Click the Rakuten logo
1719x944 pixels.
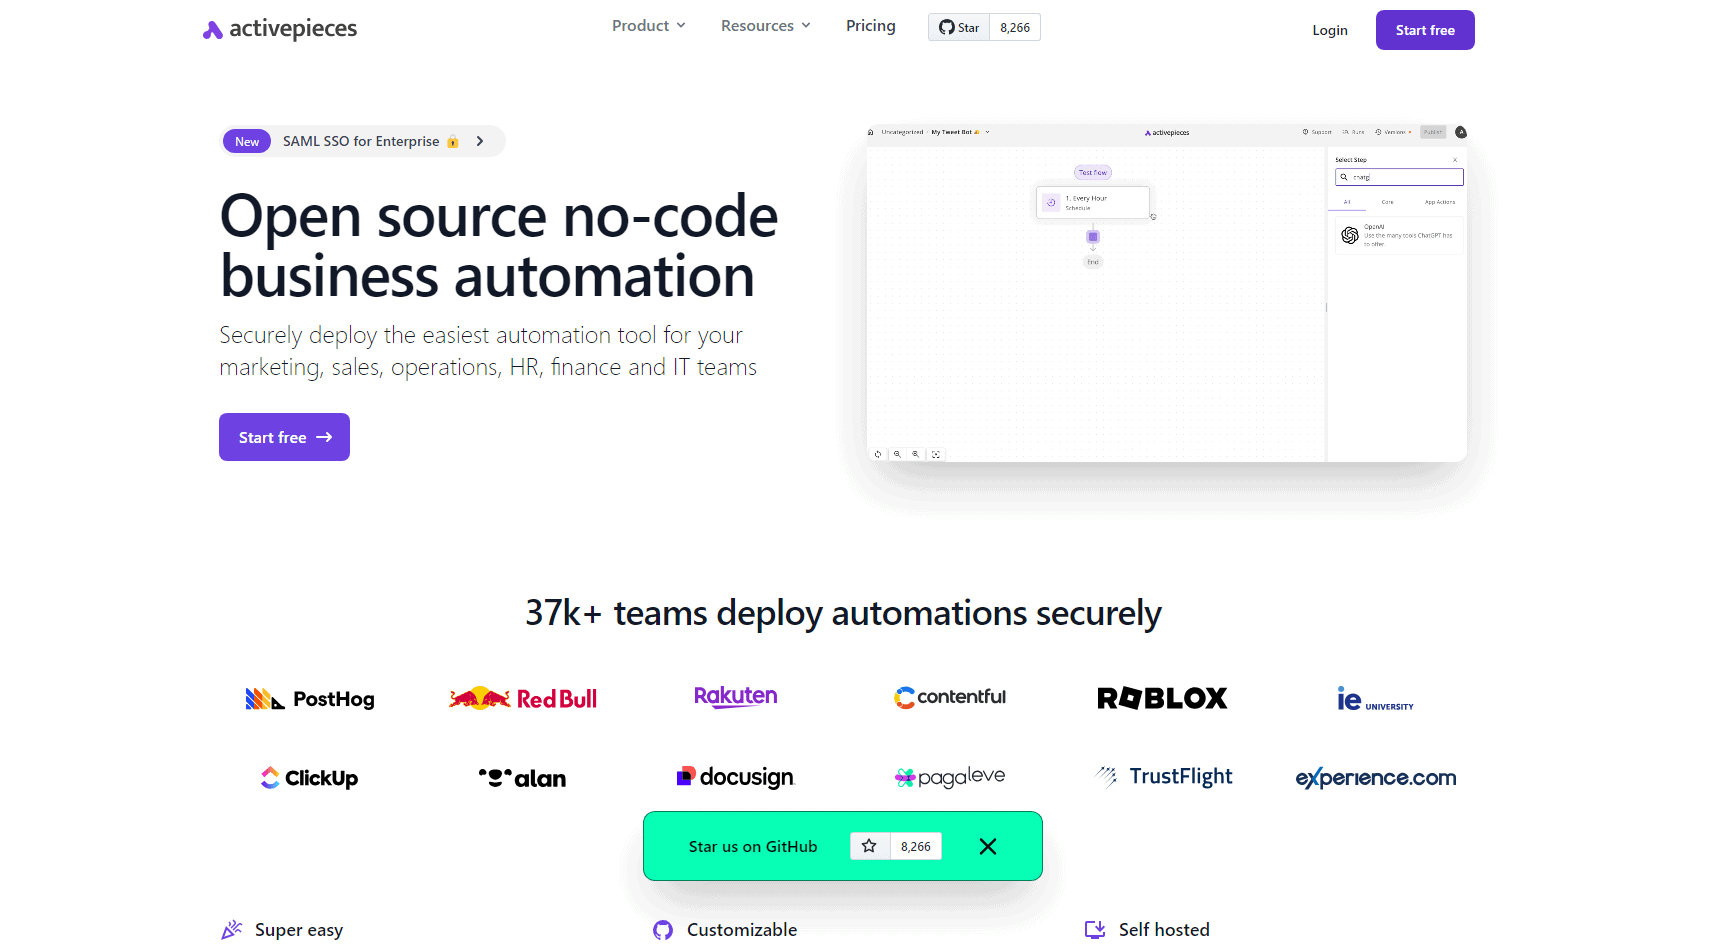pos(735,697)
